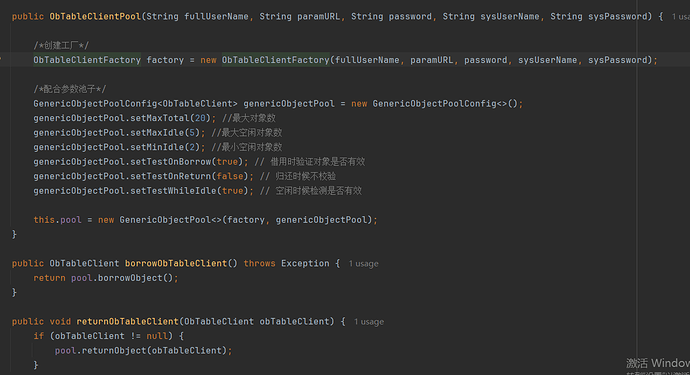This screenshot has width=690, height=375.
Task: Click the ObTableClientPool constructor name
Action: (x=95, y=16)
